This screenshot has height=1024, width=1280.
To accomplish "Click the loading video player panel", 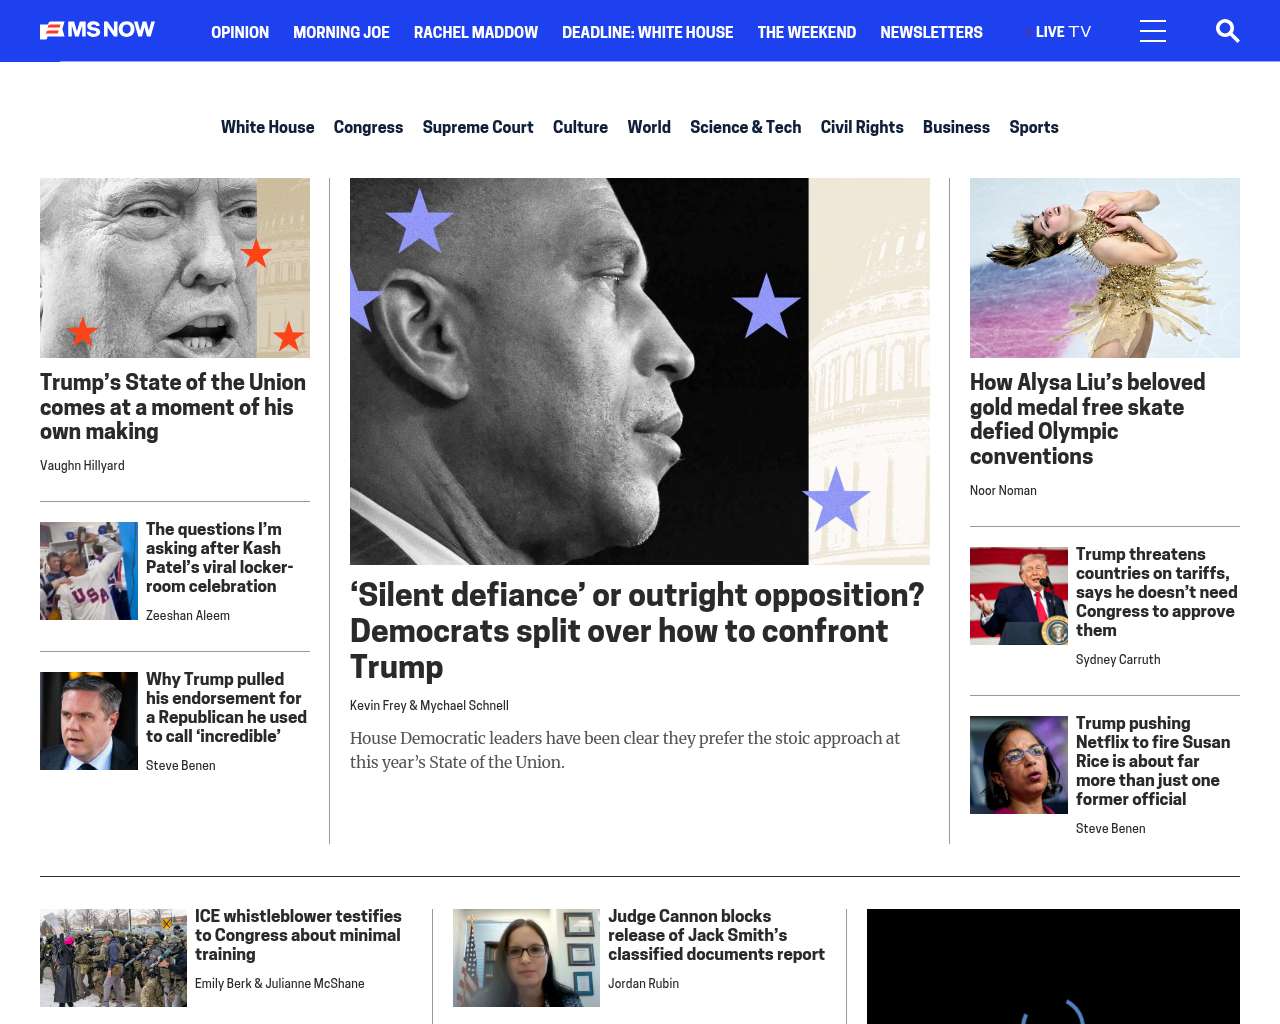I will click(x=1053, y=966).
